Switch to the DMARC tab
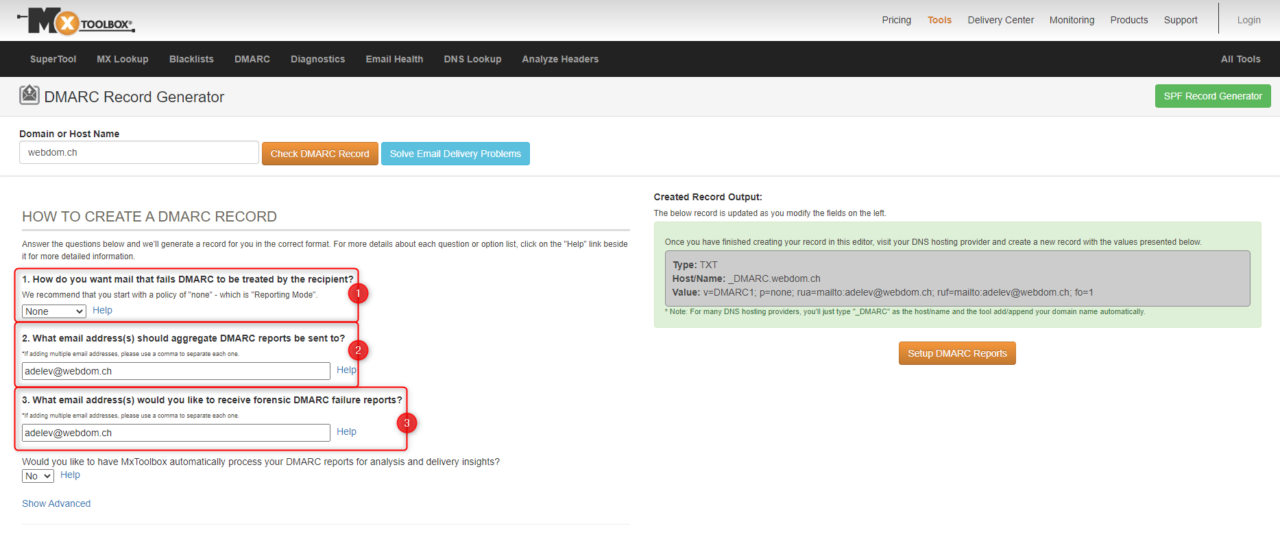 click(x=252, y=59)
